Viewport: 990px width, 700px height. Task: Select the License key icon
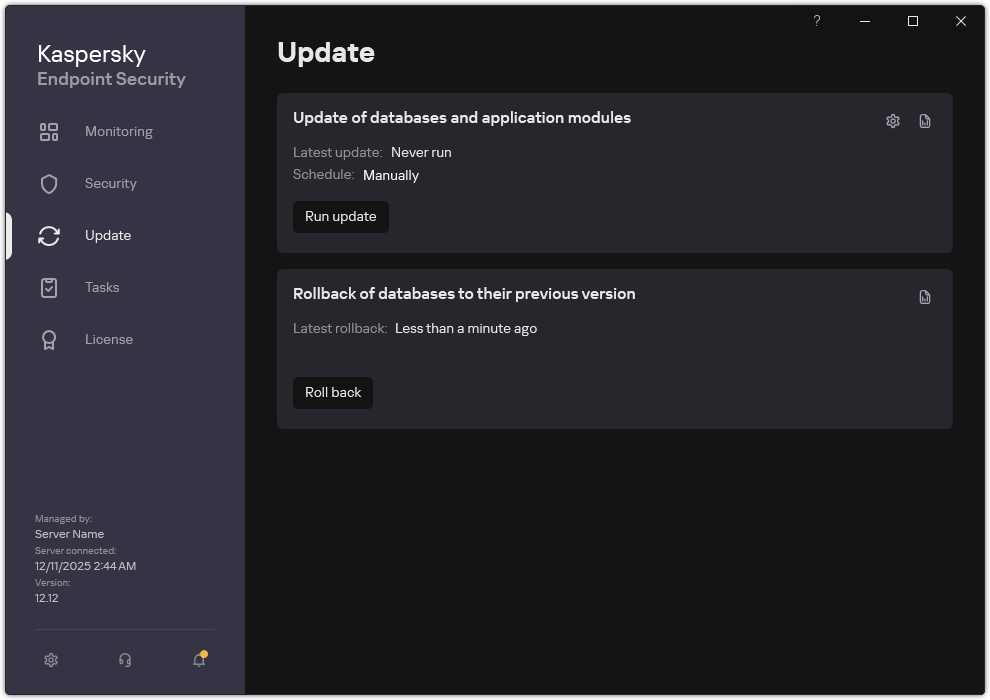pyautogui.click(x=48, y=339)
